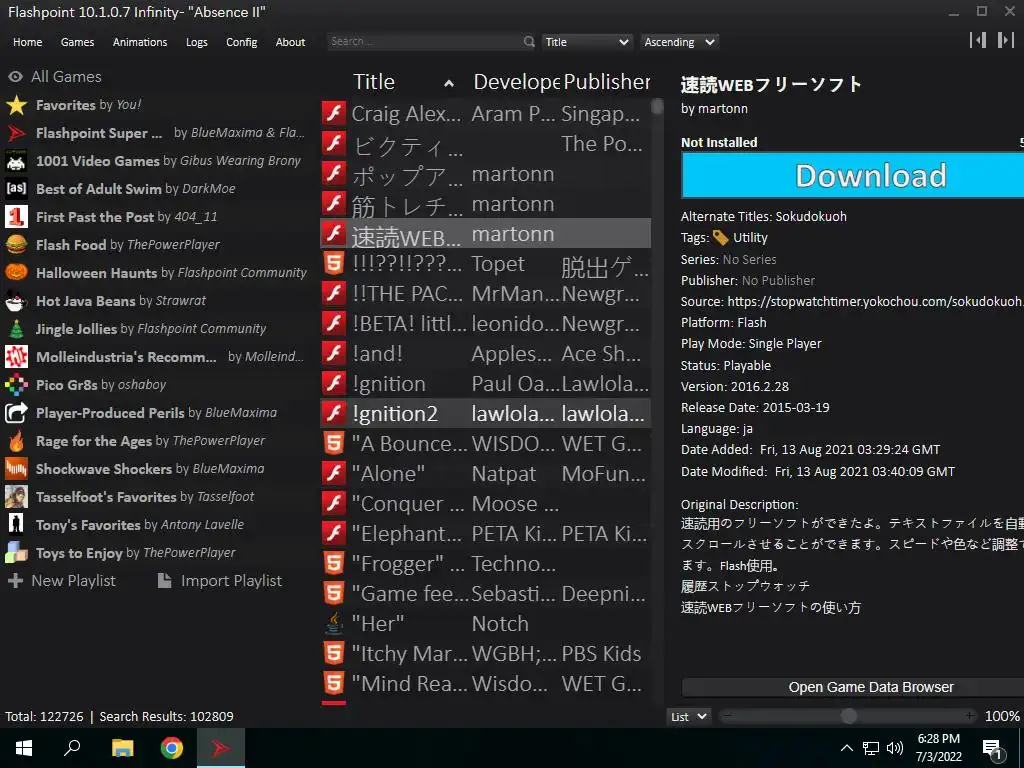Open the About page
Screen dimensions: 1024x768
point(290,42)
